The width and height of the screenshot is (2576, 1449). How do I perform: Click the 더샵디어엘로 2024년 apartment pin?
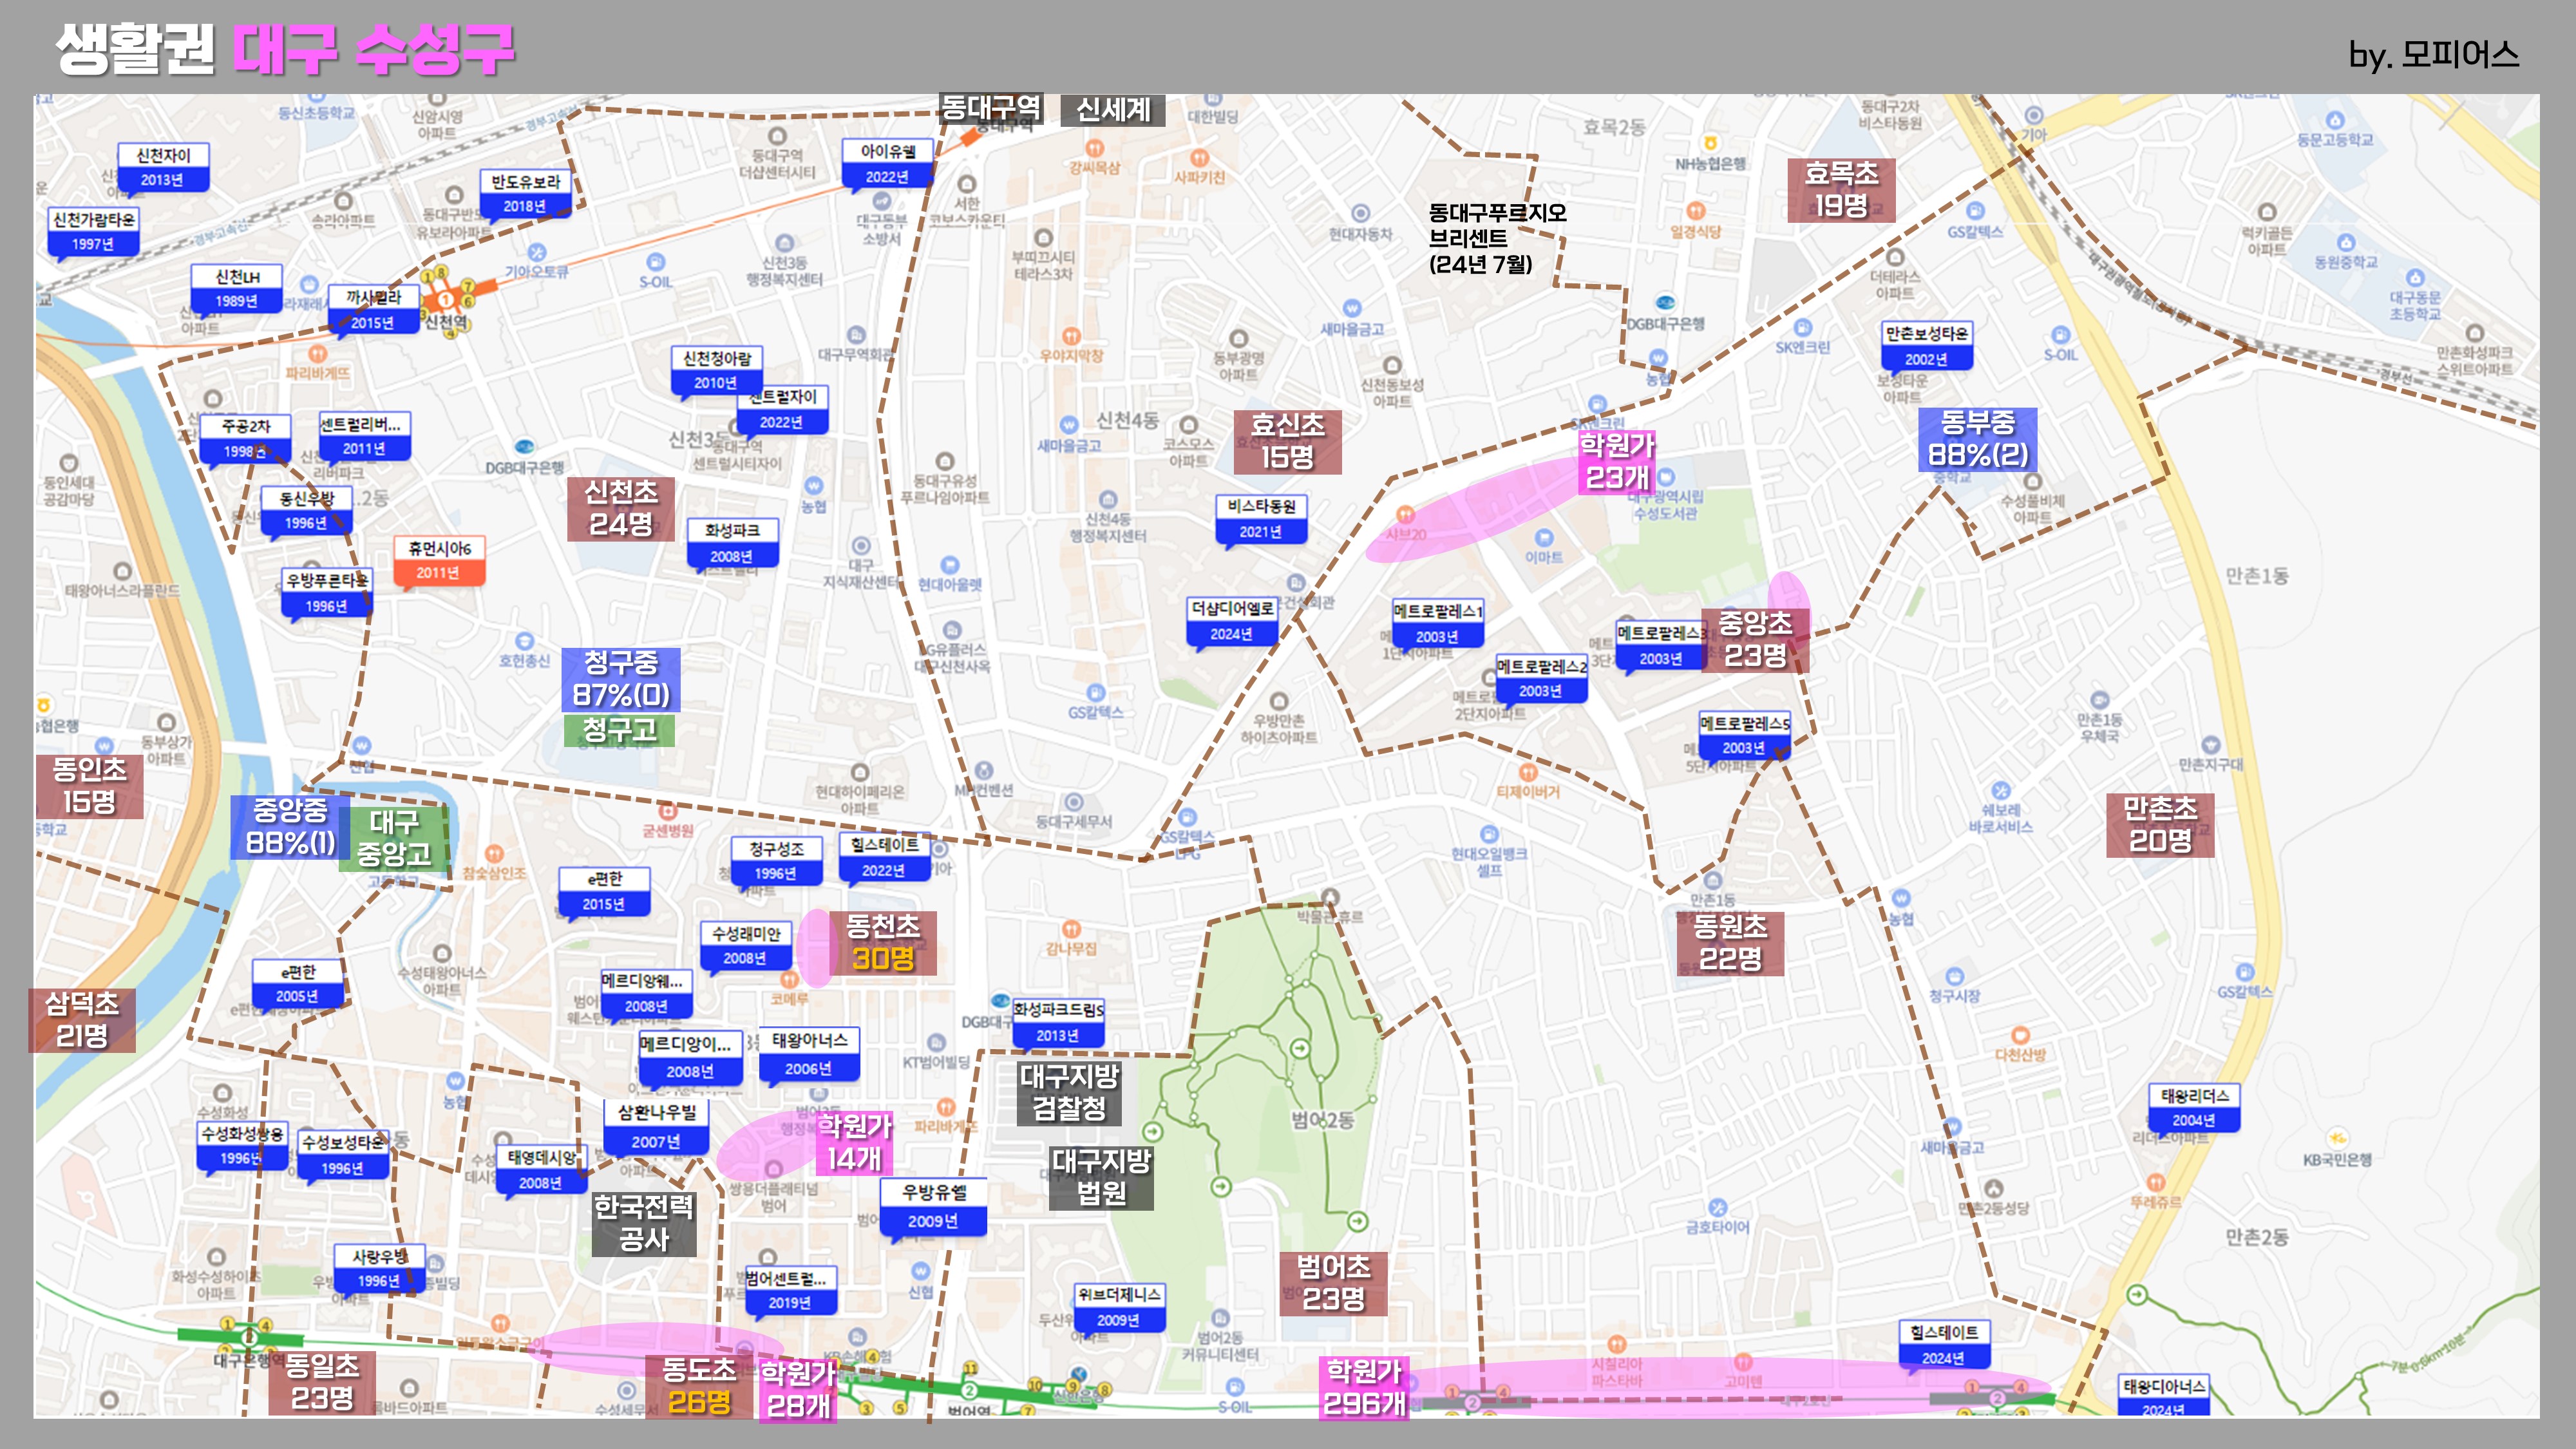tap(1232, 621)
